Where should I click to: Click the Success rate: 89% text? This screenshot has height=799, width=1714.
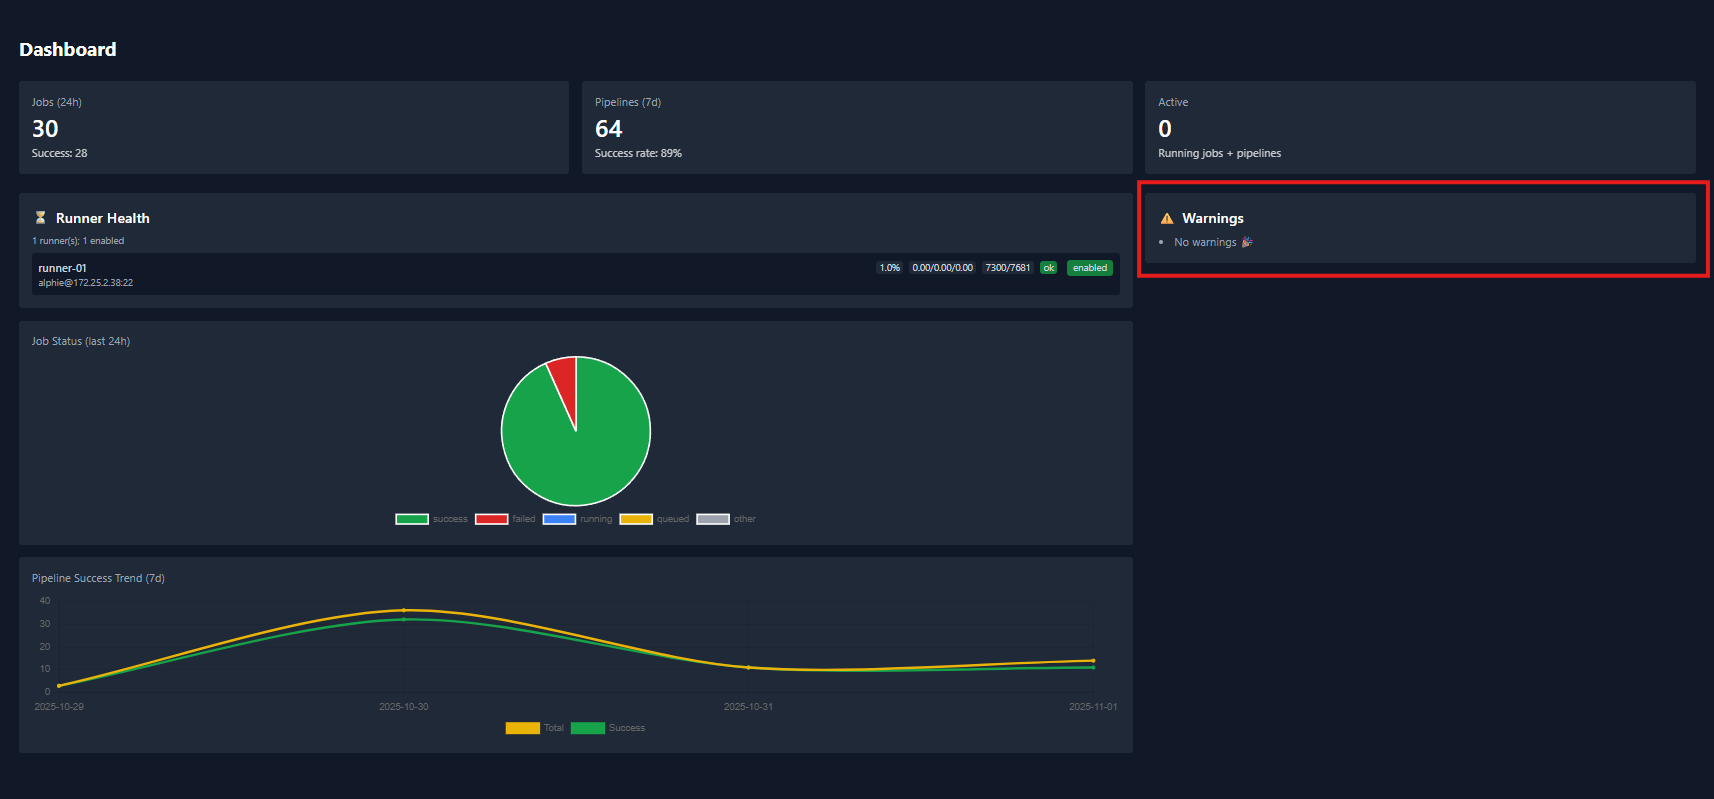coord(638,153)
